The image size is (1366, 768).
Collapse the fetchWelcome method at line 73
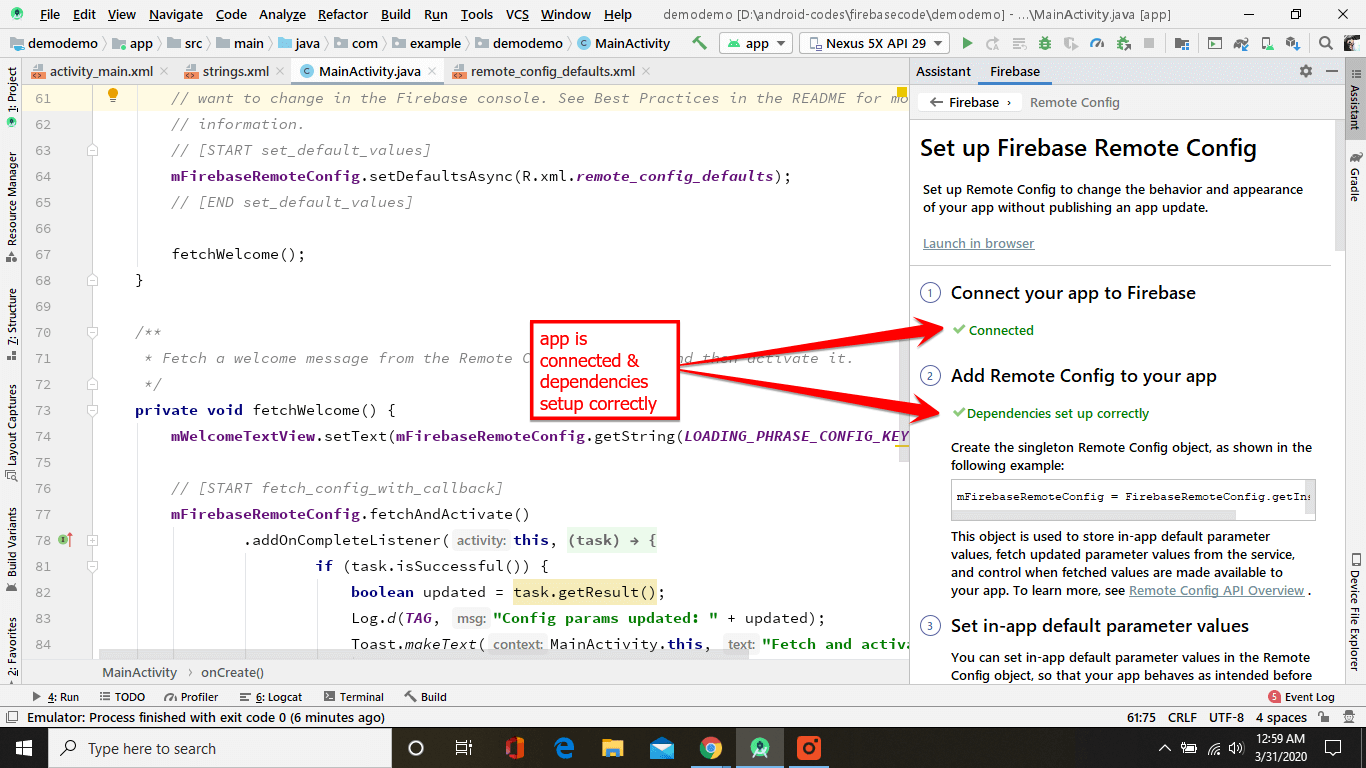click(92, 410)
